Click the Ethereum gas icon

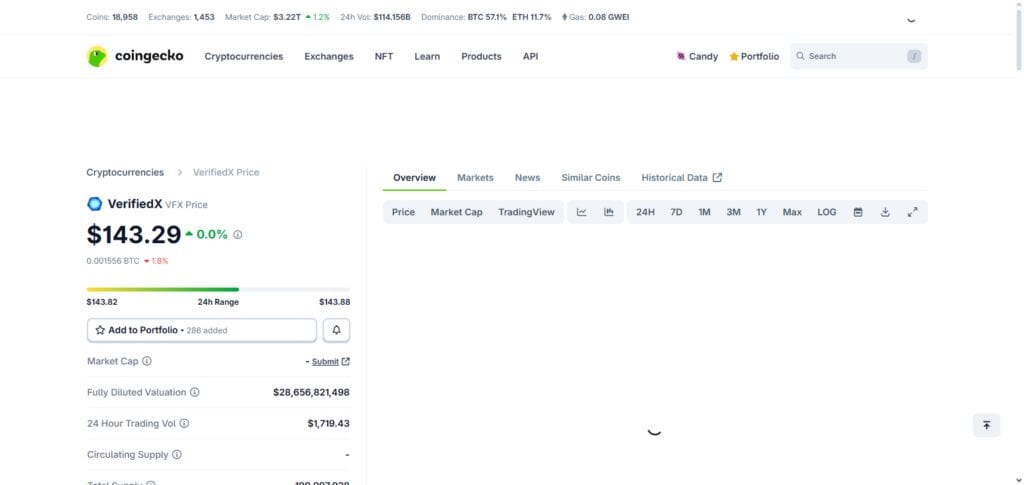(565, 17)
